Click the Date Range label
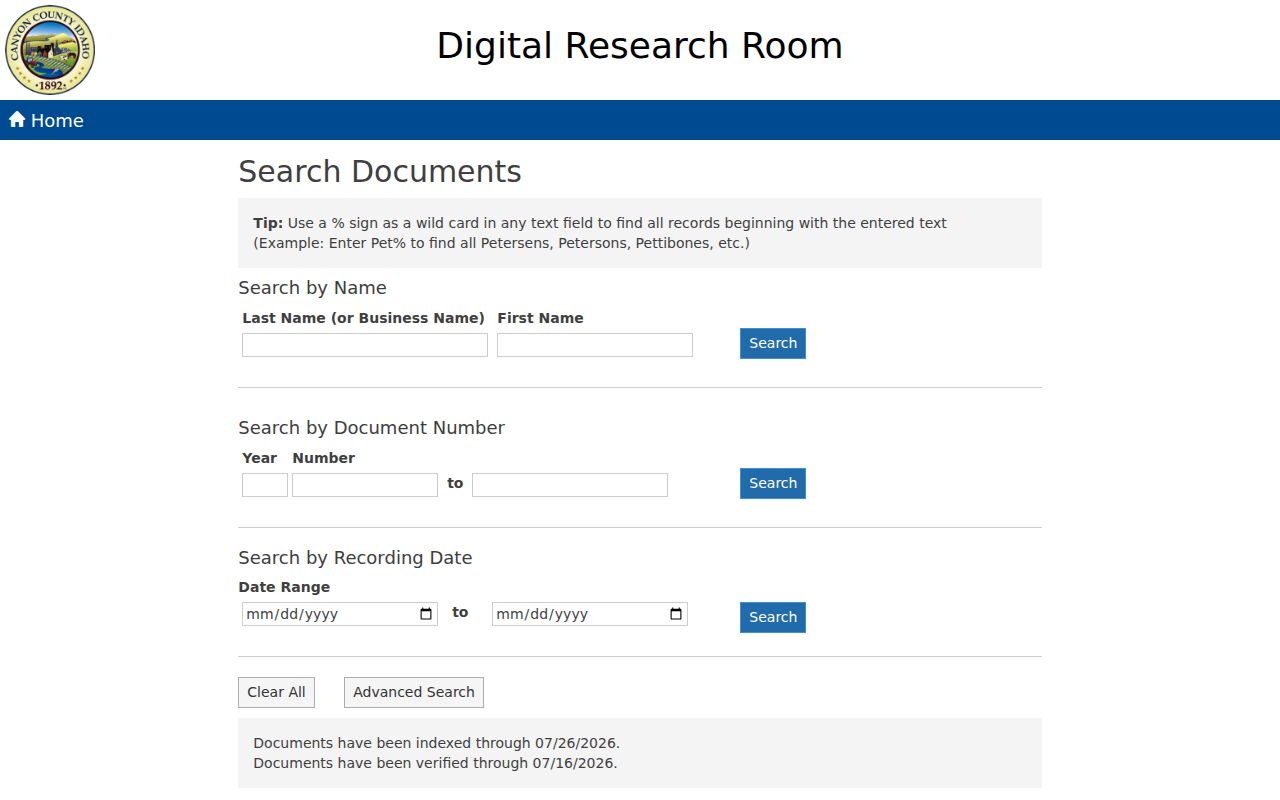The image size is (1280, 800). [x=284, y=587]
